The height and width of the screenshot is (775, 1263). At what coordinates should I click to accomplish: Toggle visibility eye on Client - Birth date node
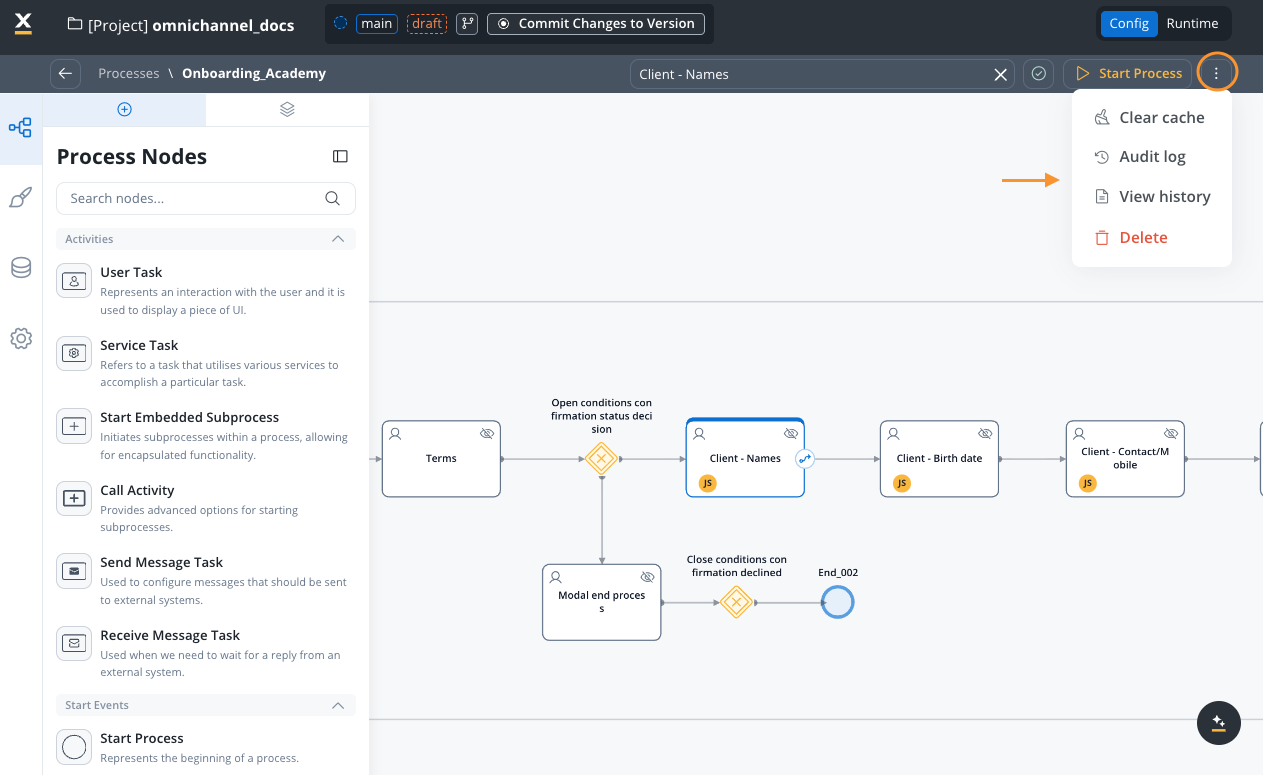click(985, 434)
